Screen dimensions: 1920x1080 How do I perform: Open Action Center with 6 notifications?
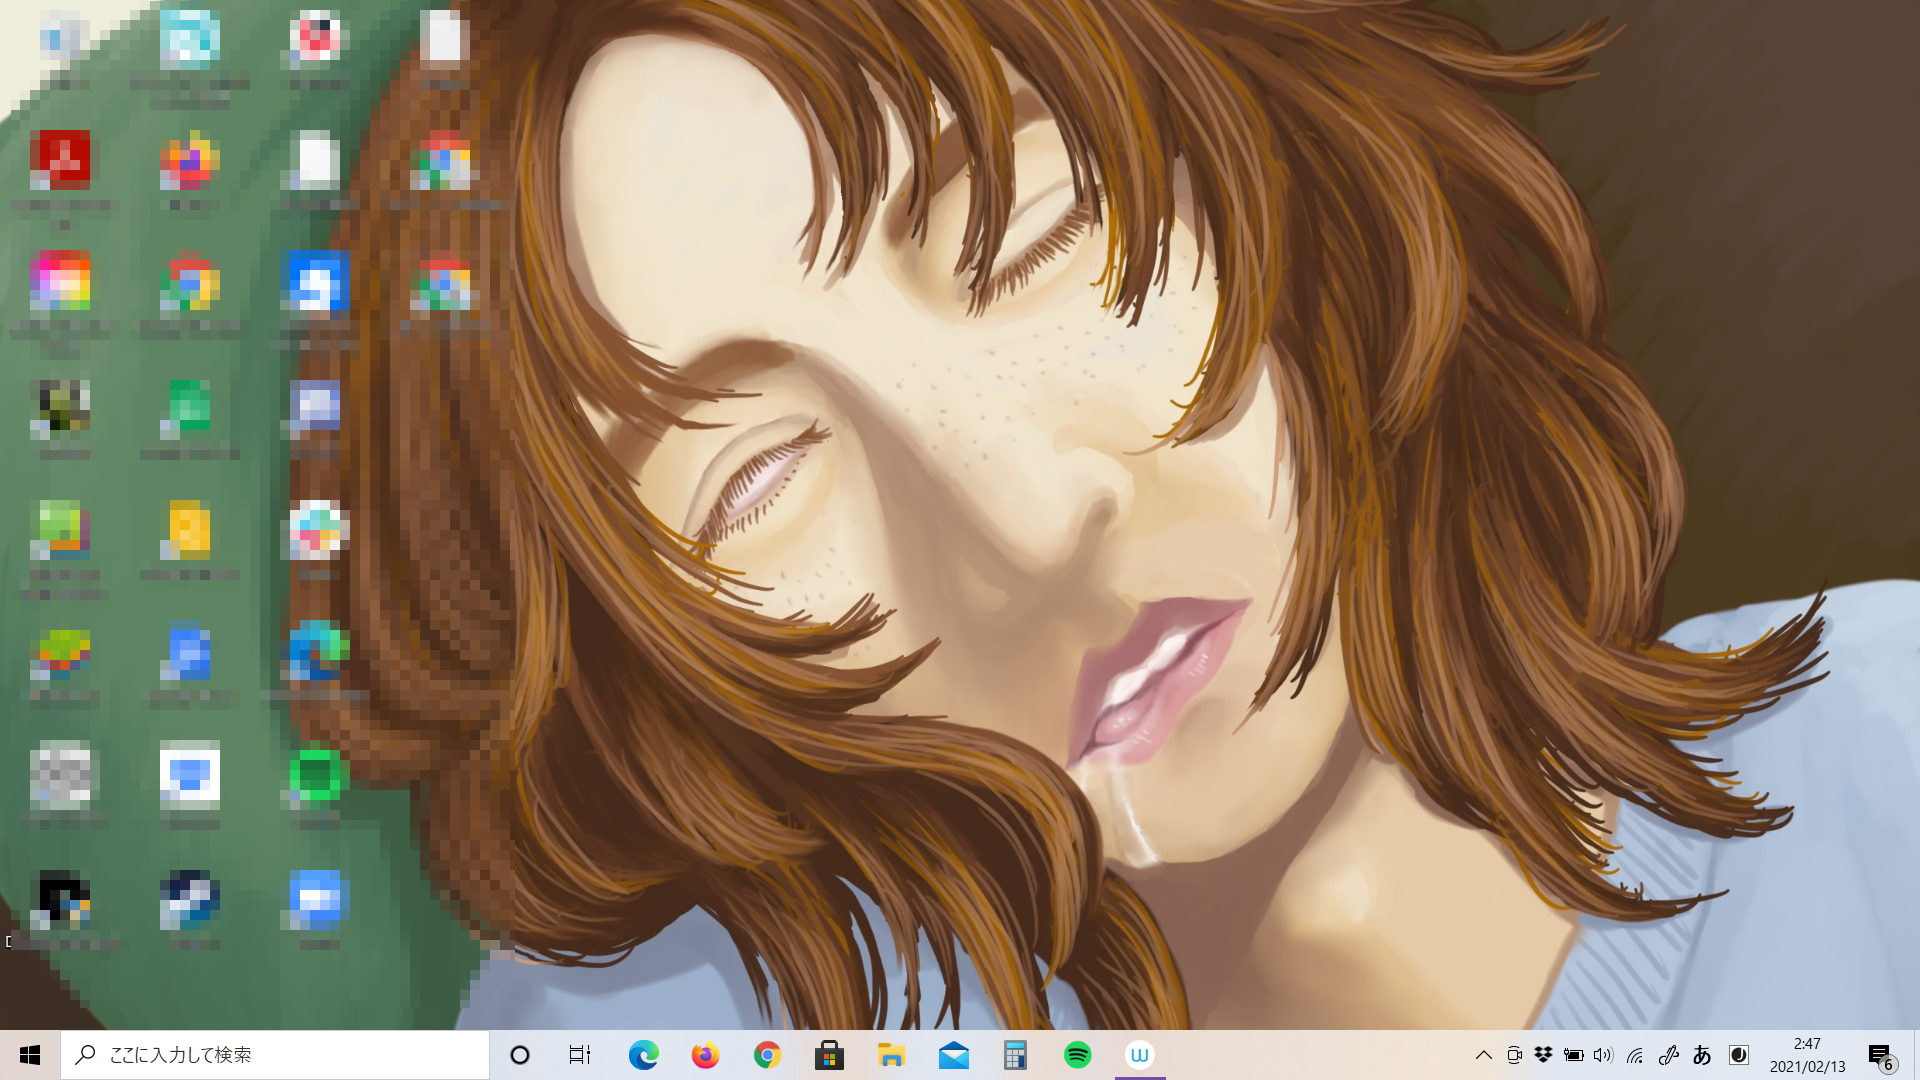pyautogui.click(x=1880, y=1055)
